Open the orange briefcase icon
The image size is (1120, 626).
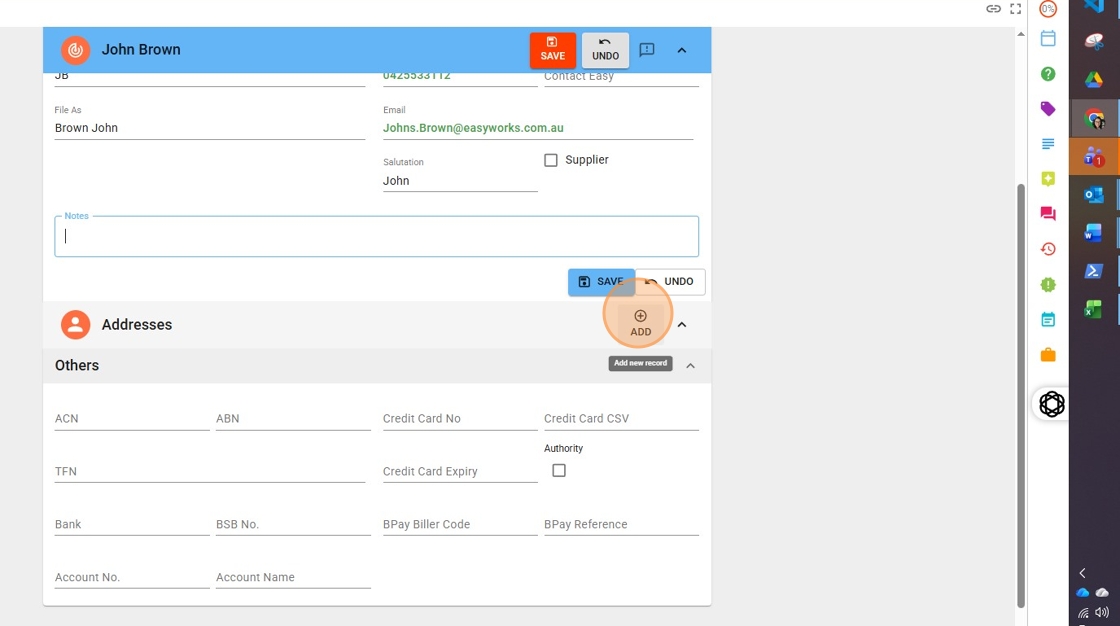pyautogui.click(x=1048, y=355)
